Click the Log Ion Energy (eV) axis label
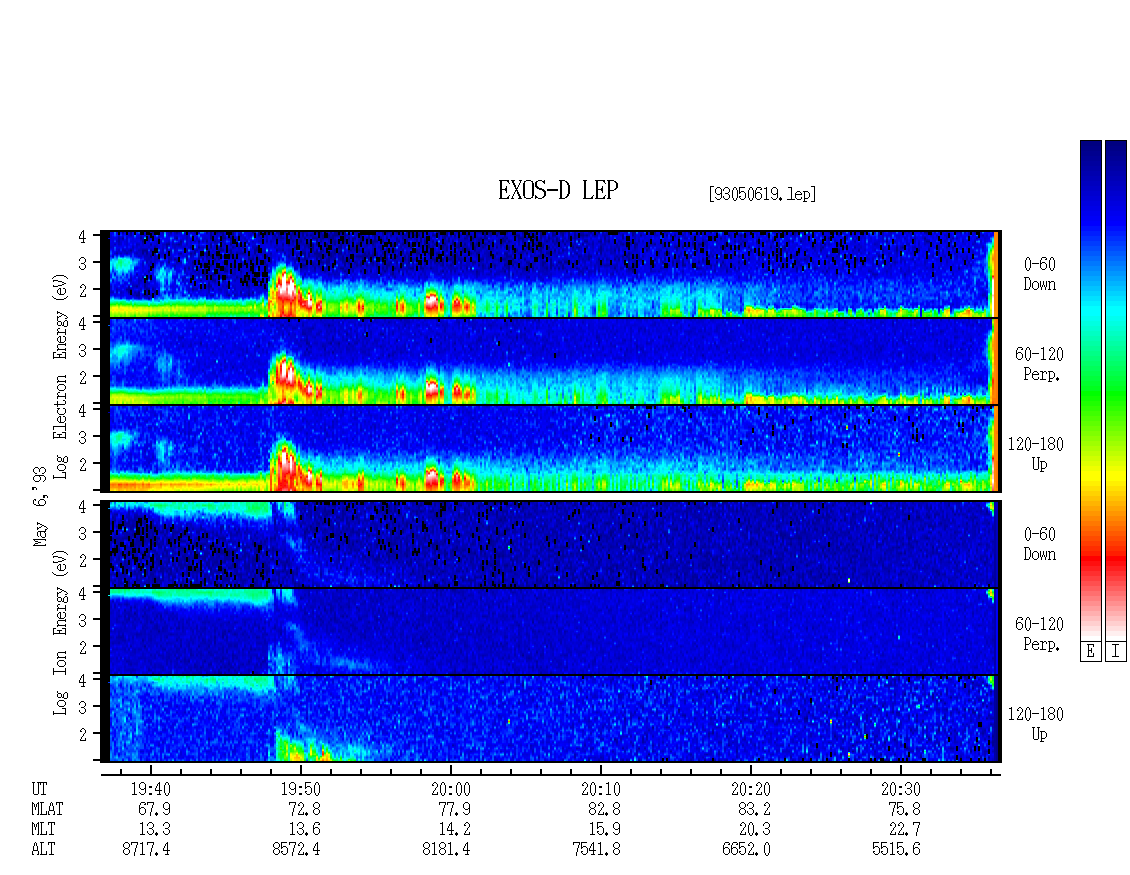The height and width of the screenshot is (875, 1130). pos(60,633)
